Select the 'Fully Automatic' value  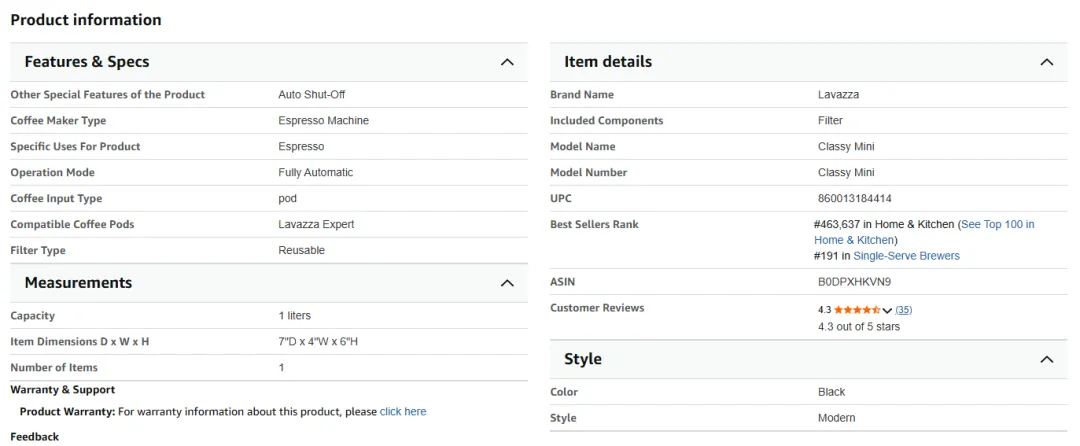[315, 173]
